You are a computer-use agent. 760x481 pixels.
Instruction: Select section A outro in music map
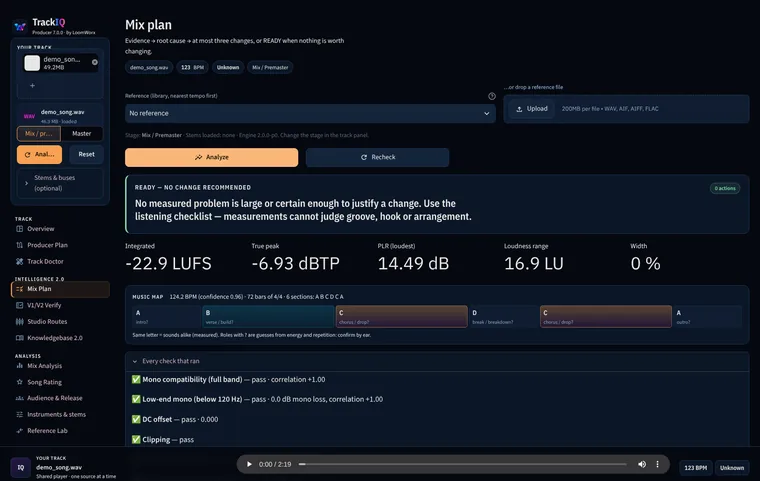tap(708, 317)
